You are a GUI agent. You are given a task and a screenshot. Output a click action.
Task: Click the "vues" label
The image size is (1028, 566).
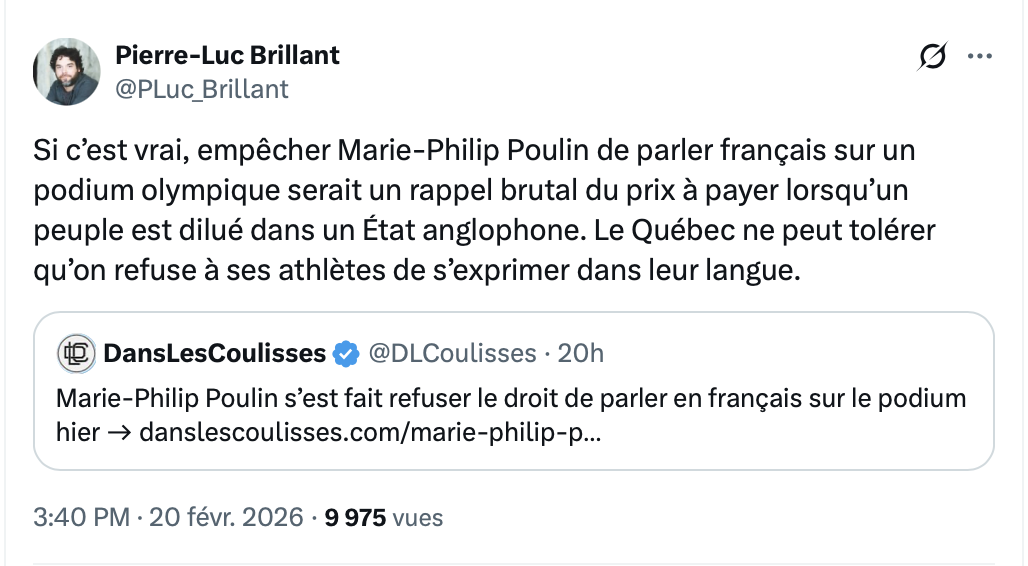418,517
